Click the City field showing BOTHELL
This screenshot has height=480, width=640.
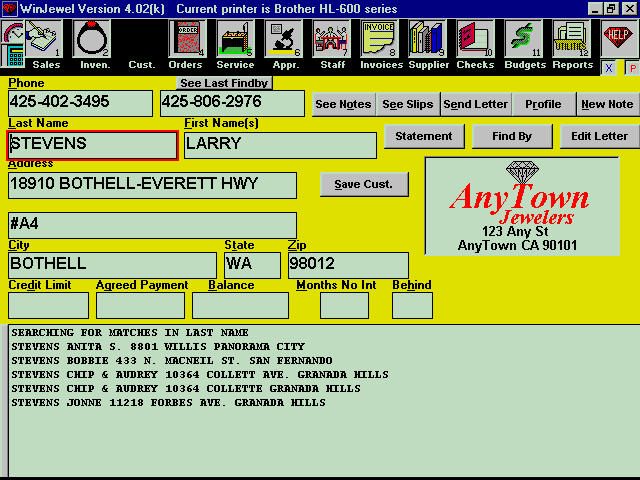(x=112, y=265)
